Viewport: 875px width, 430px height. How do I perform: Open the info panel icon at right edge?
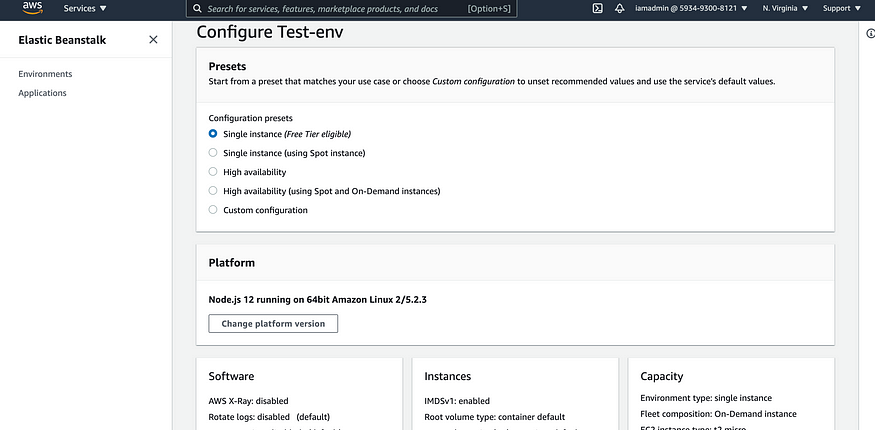pyautogui.click(x=870, y=34)
